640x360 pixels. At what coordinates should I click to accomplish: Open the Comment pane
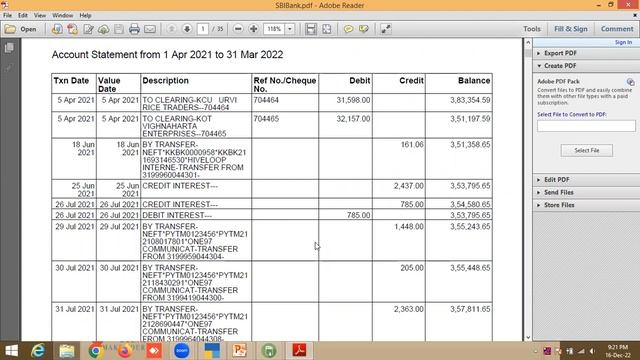pyautogui.click(x=617, y=29)
